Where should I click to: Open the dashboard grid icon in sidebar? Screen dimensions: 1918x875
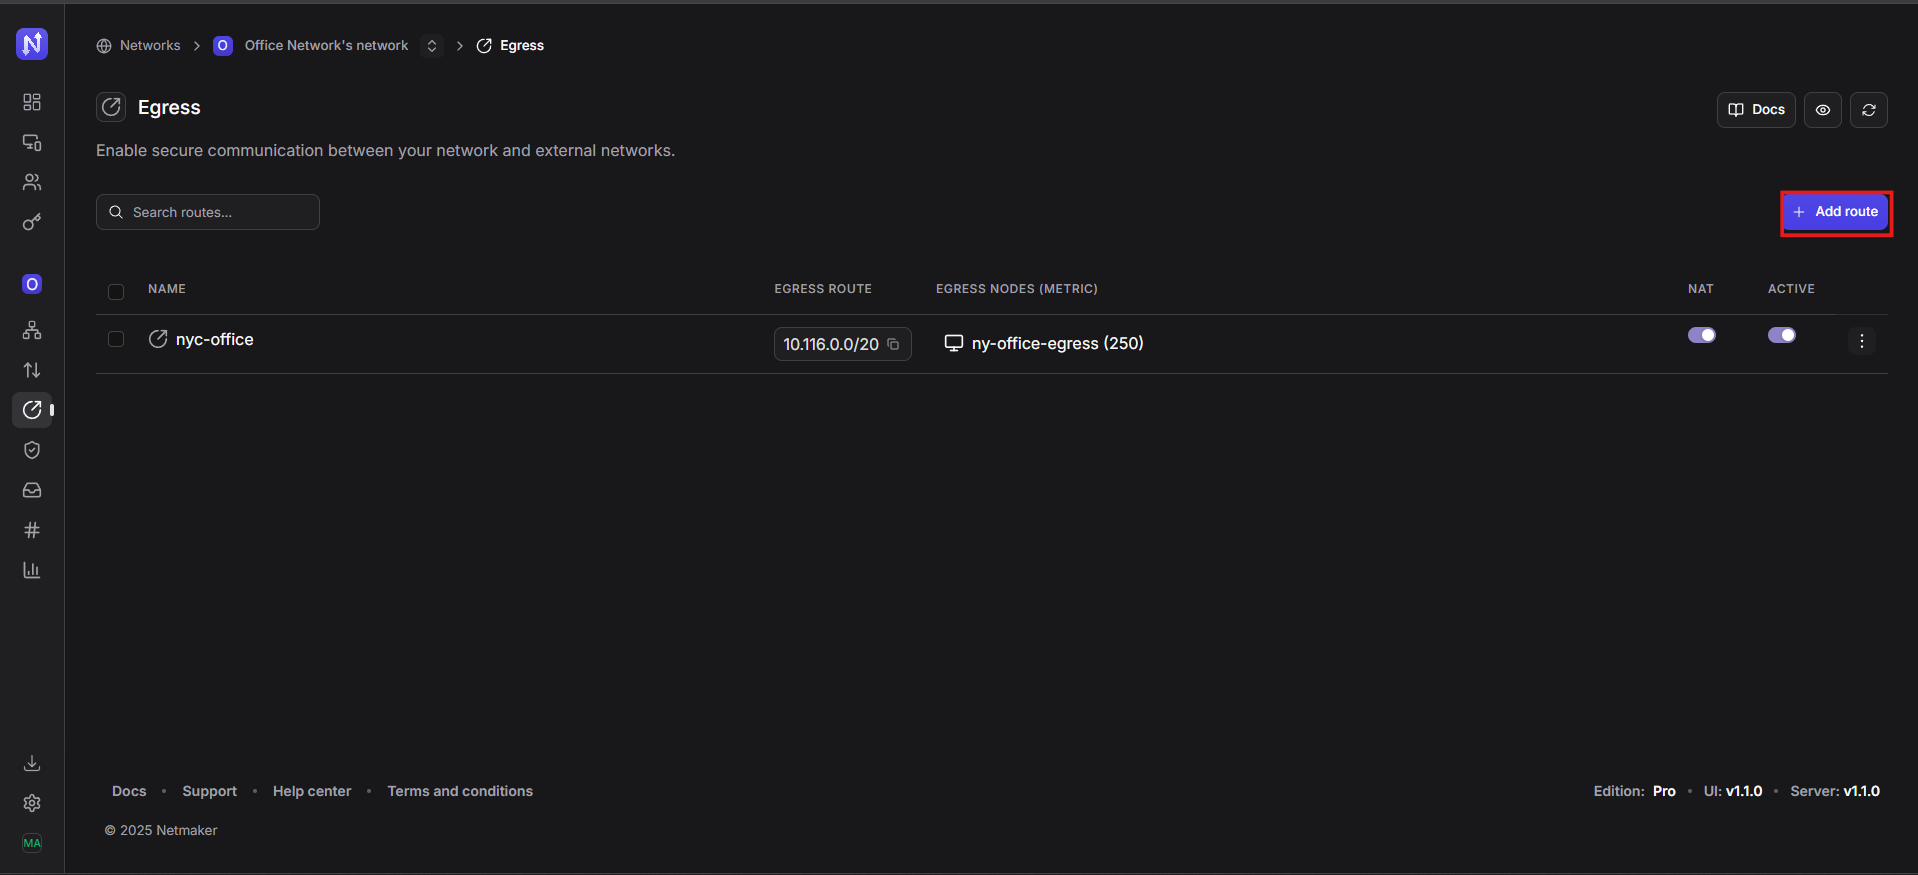pyautogui.click(x=32, y=102)
